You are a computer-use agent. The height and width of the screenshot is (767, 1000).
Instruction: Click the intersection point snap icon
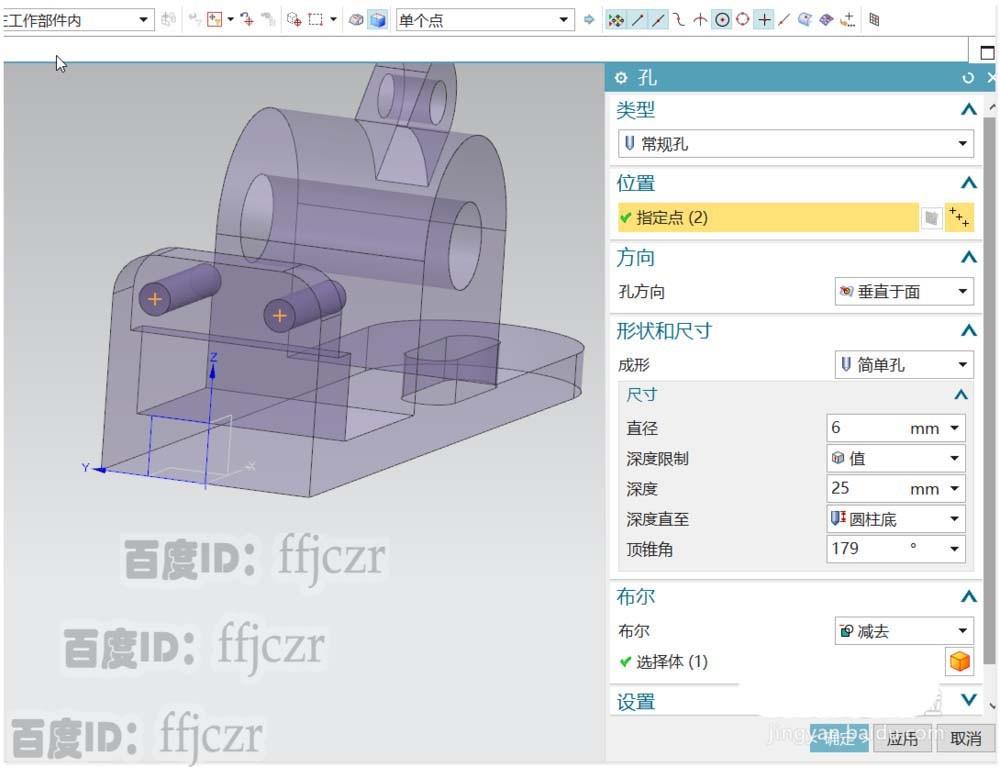click(x=700, y=19)
